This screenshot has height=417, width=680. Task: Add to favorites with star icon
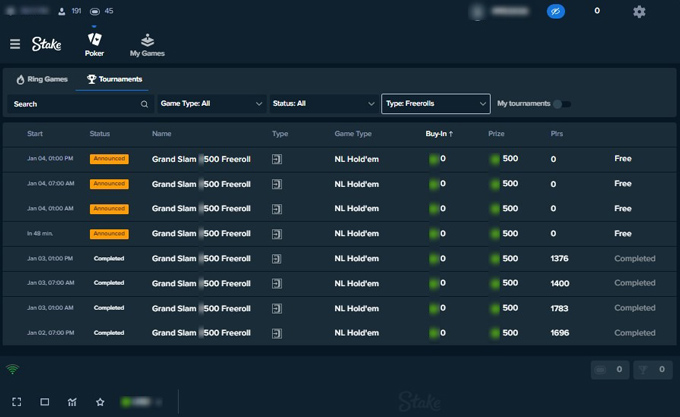(x=100, y=402)
